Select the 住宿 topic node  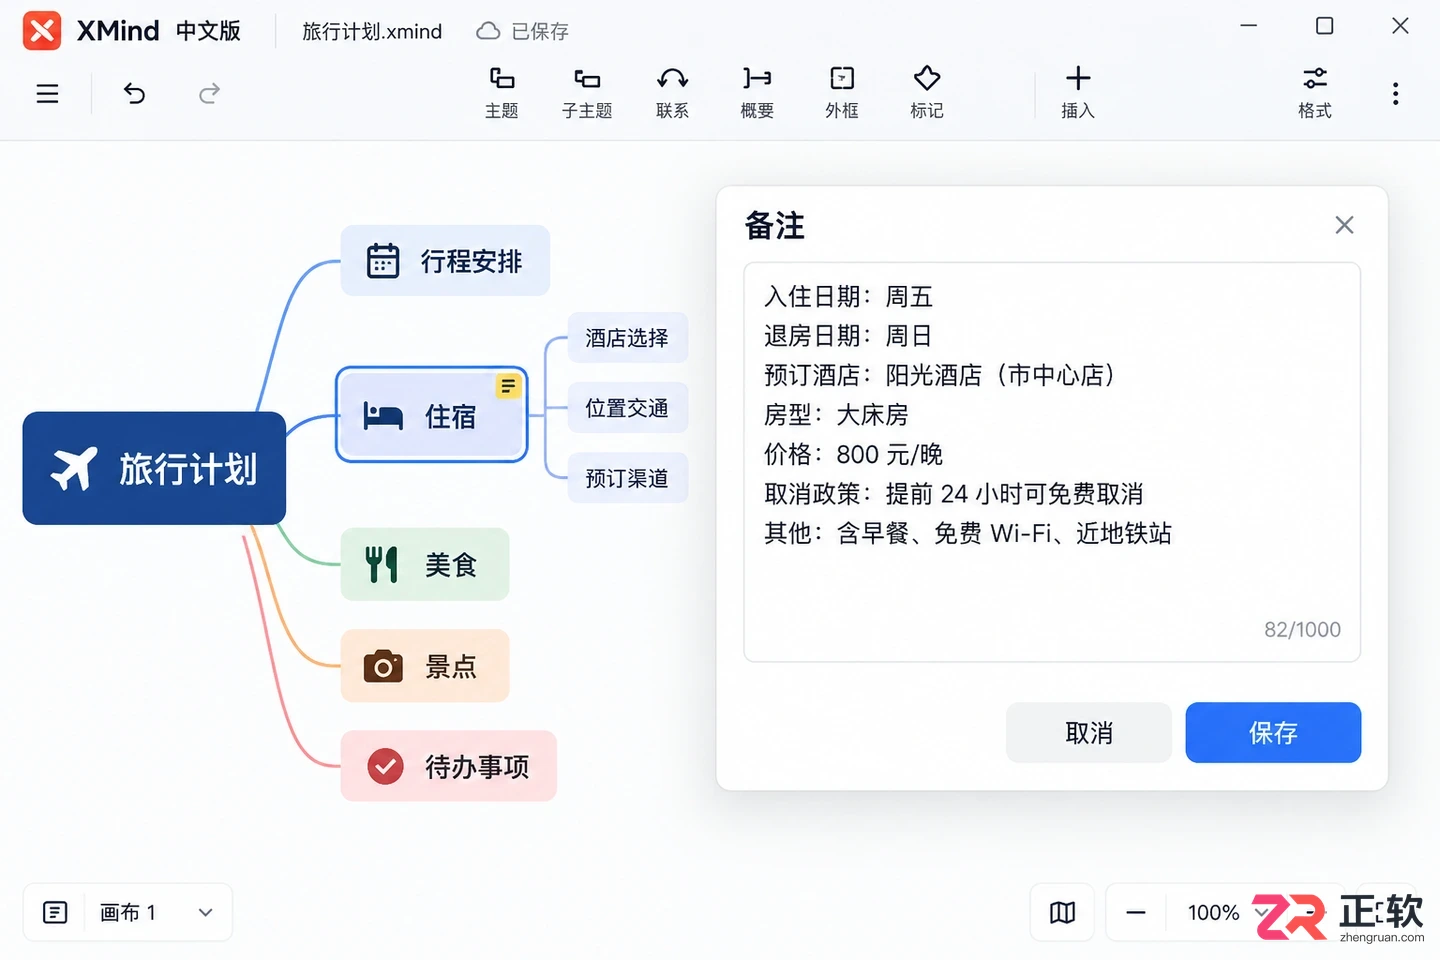431,415
